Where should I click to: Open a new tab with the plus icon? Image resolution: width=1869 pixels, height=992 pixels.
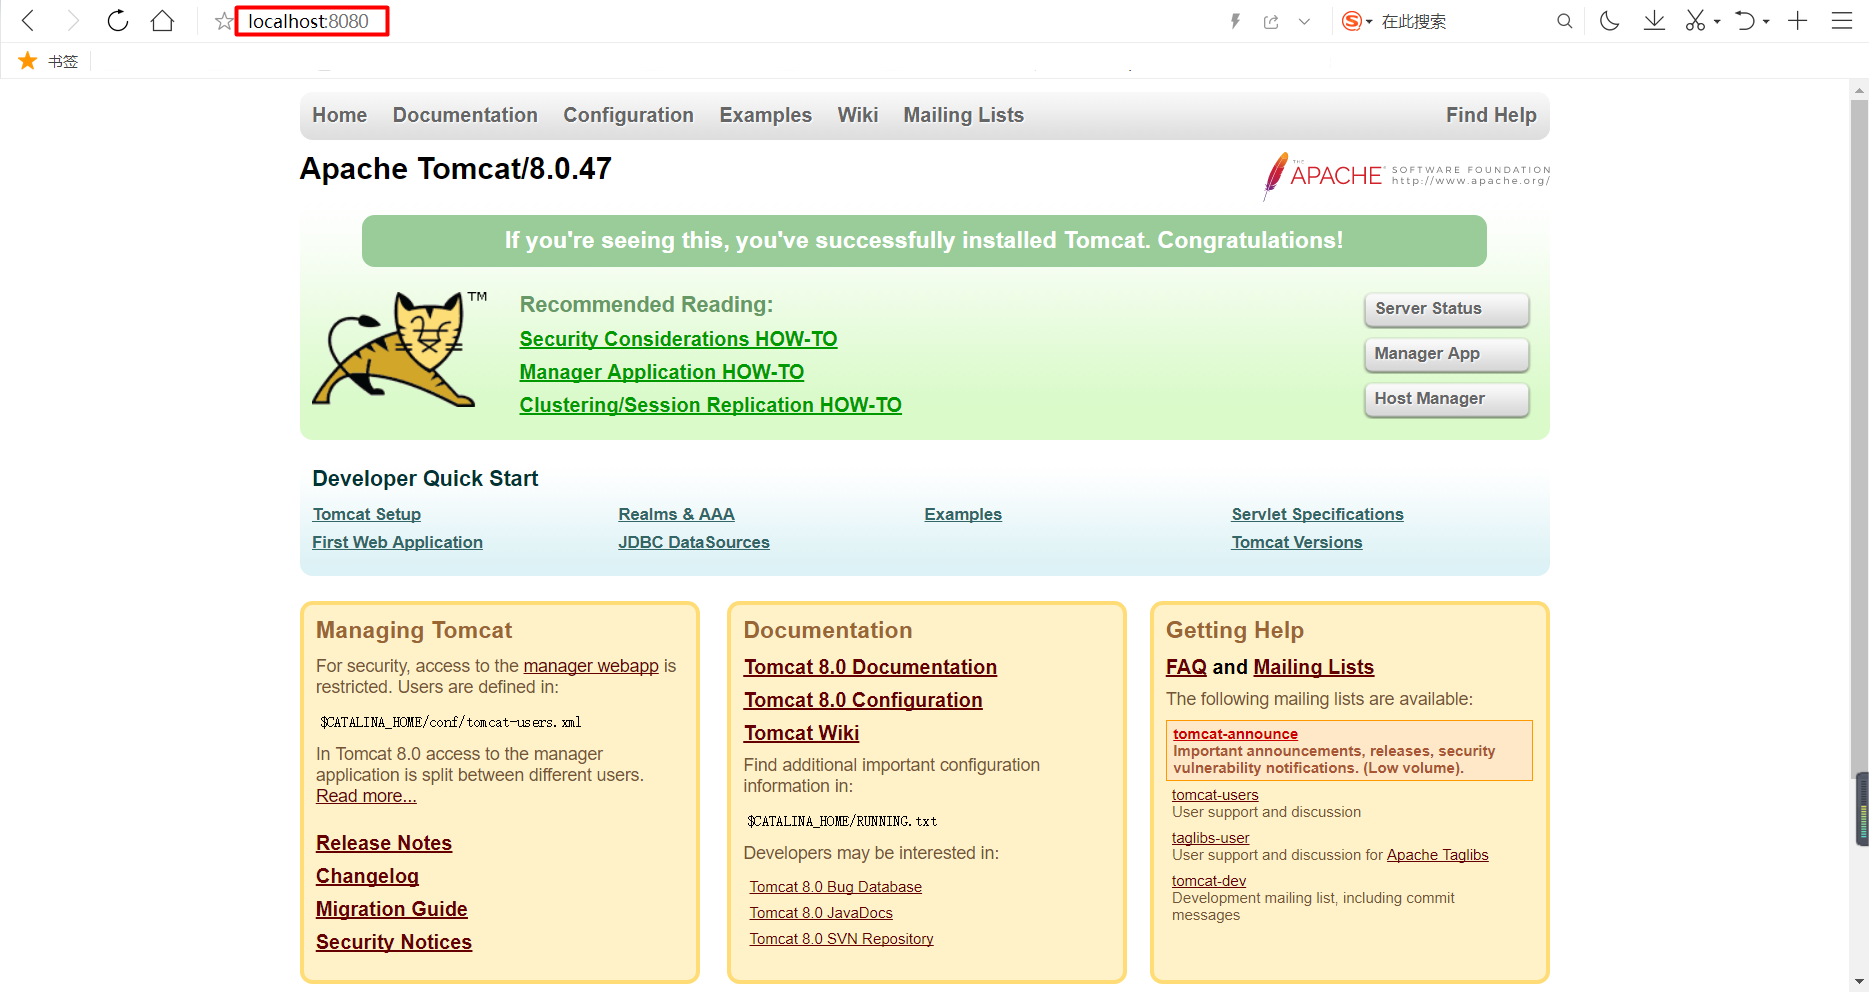point(1798,21)
